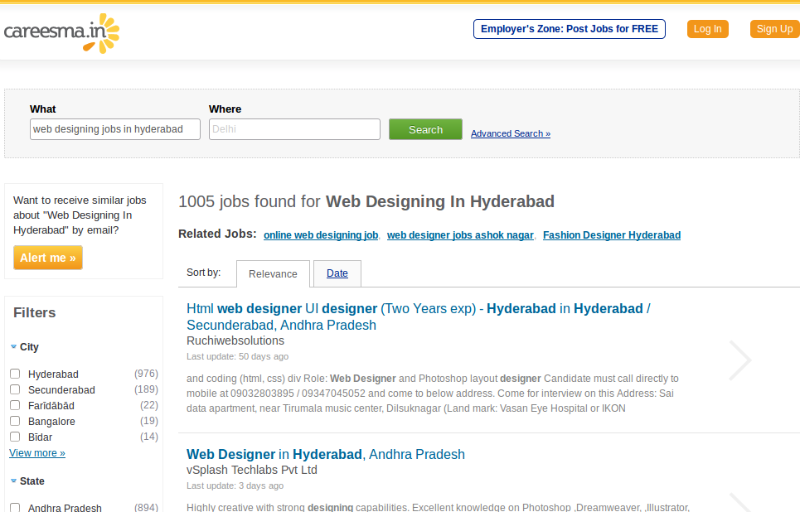Open the first job's right chevron arrow

740,361
